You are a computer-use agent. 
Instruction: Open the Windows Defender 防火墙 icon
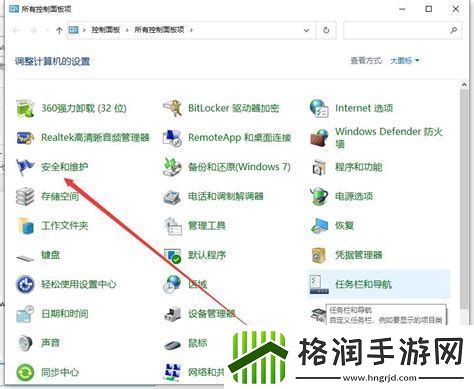319,138
